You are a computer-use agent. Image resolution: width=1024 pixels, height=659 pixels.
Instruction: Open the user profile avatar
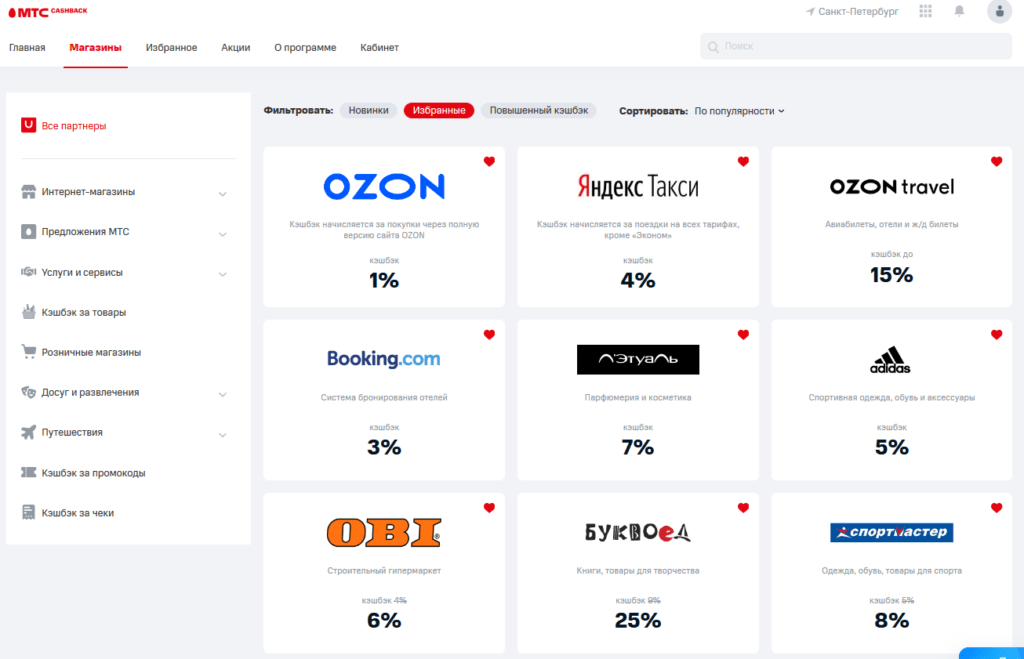pyautogui.click(x=999, y=11)
